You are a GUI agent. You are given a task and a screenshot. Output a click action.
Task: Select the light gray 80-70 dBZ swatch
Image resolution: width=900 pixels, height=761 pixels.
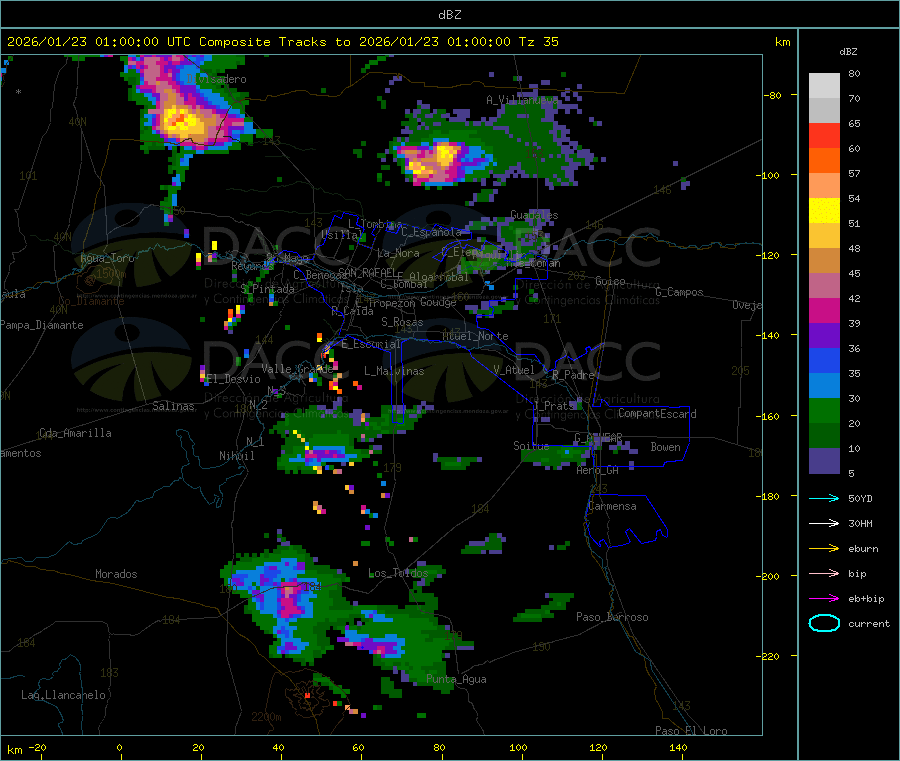tap(824, 86)
